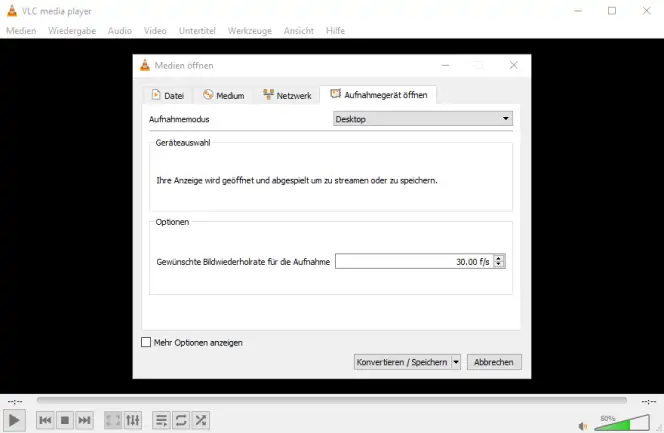Switch to the Netzwerk tab
This screenshot has height=433, width=664.
pyautogui.click(x=287, y=95)
